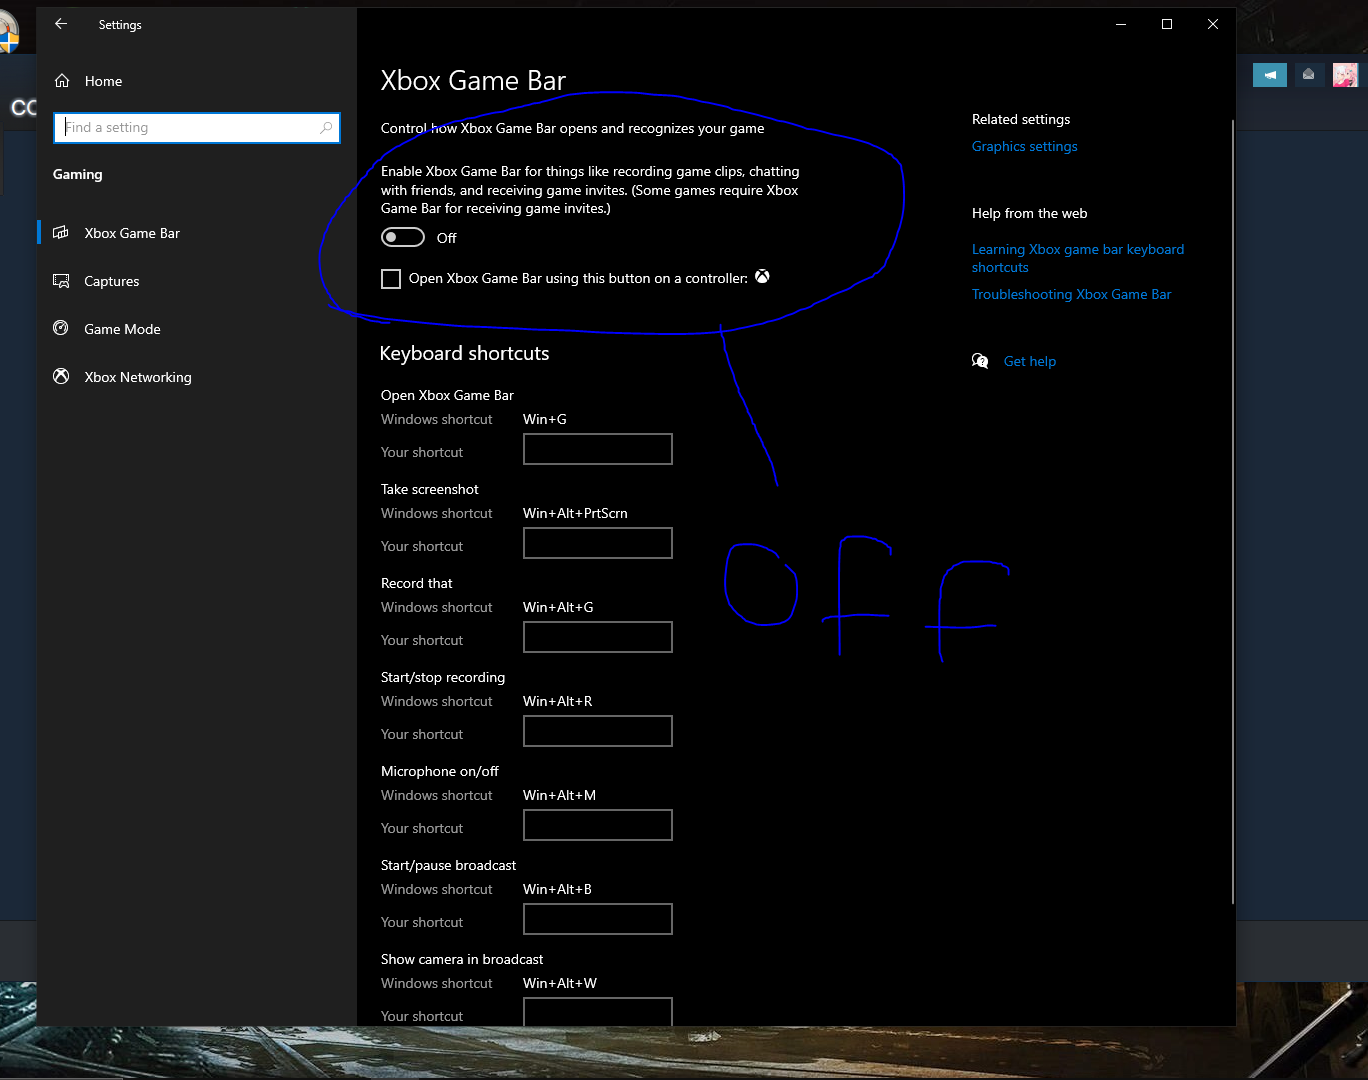Image resolution: width=1368 pixels, height=1080 pixels.
Task: Select the Win+Alt+B shortcut text
Action: pos(557,889)
